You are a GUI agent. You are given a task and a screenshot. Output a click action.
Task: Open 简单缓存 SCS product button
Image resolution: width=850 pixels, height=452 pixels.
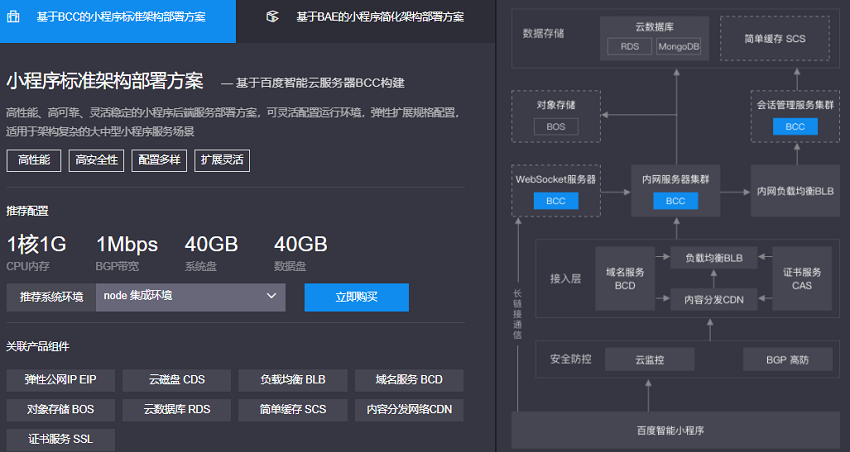[x=293, y=410]
